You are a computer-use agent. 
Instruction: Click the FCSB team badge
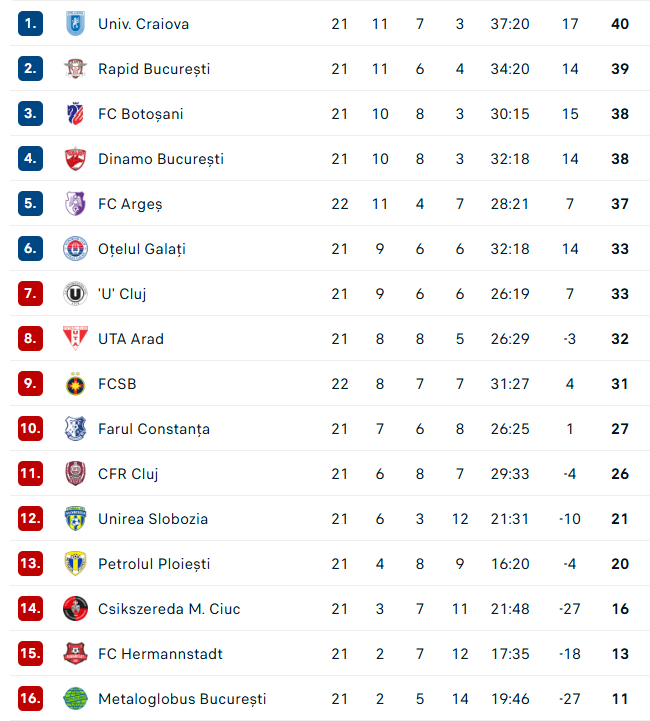tap(75, 384)
